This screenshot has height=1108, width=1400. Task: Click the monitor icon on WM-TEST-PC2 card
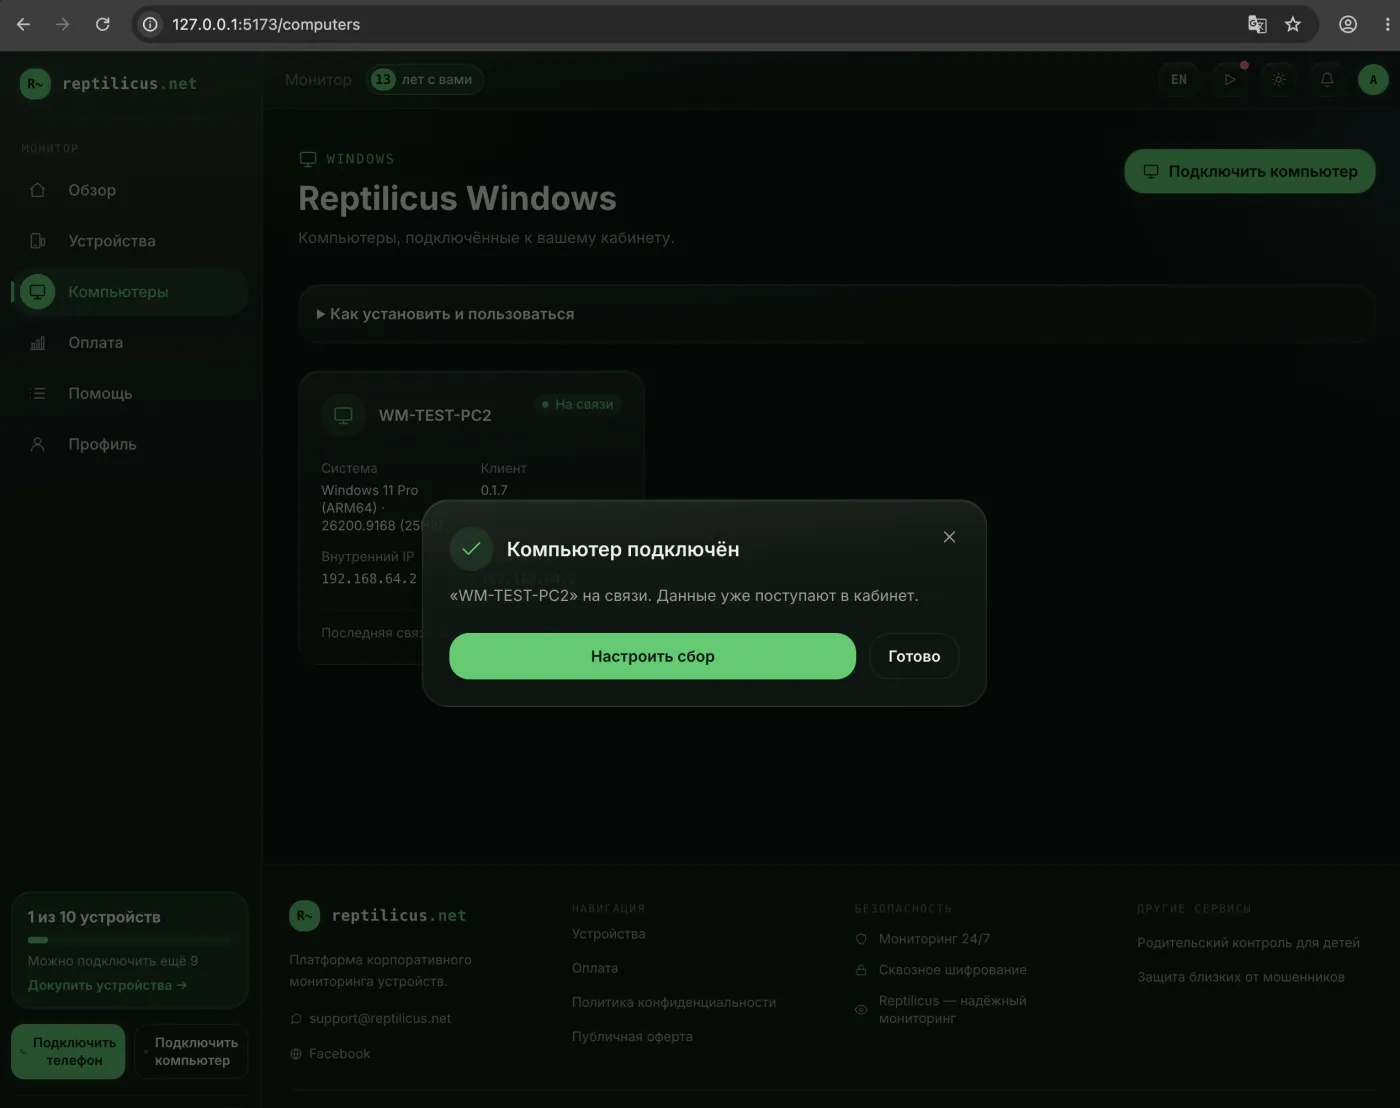[x=343, y=415]
